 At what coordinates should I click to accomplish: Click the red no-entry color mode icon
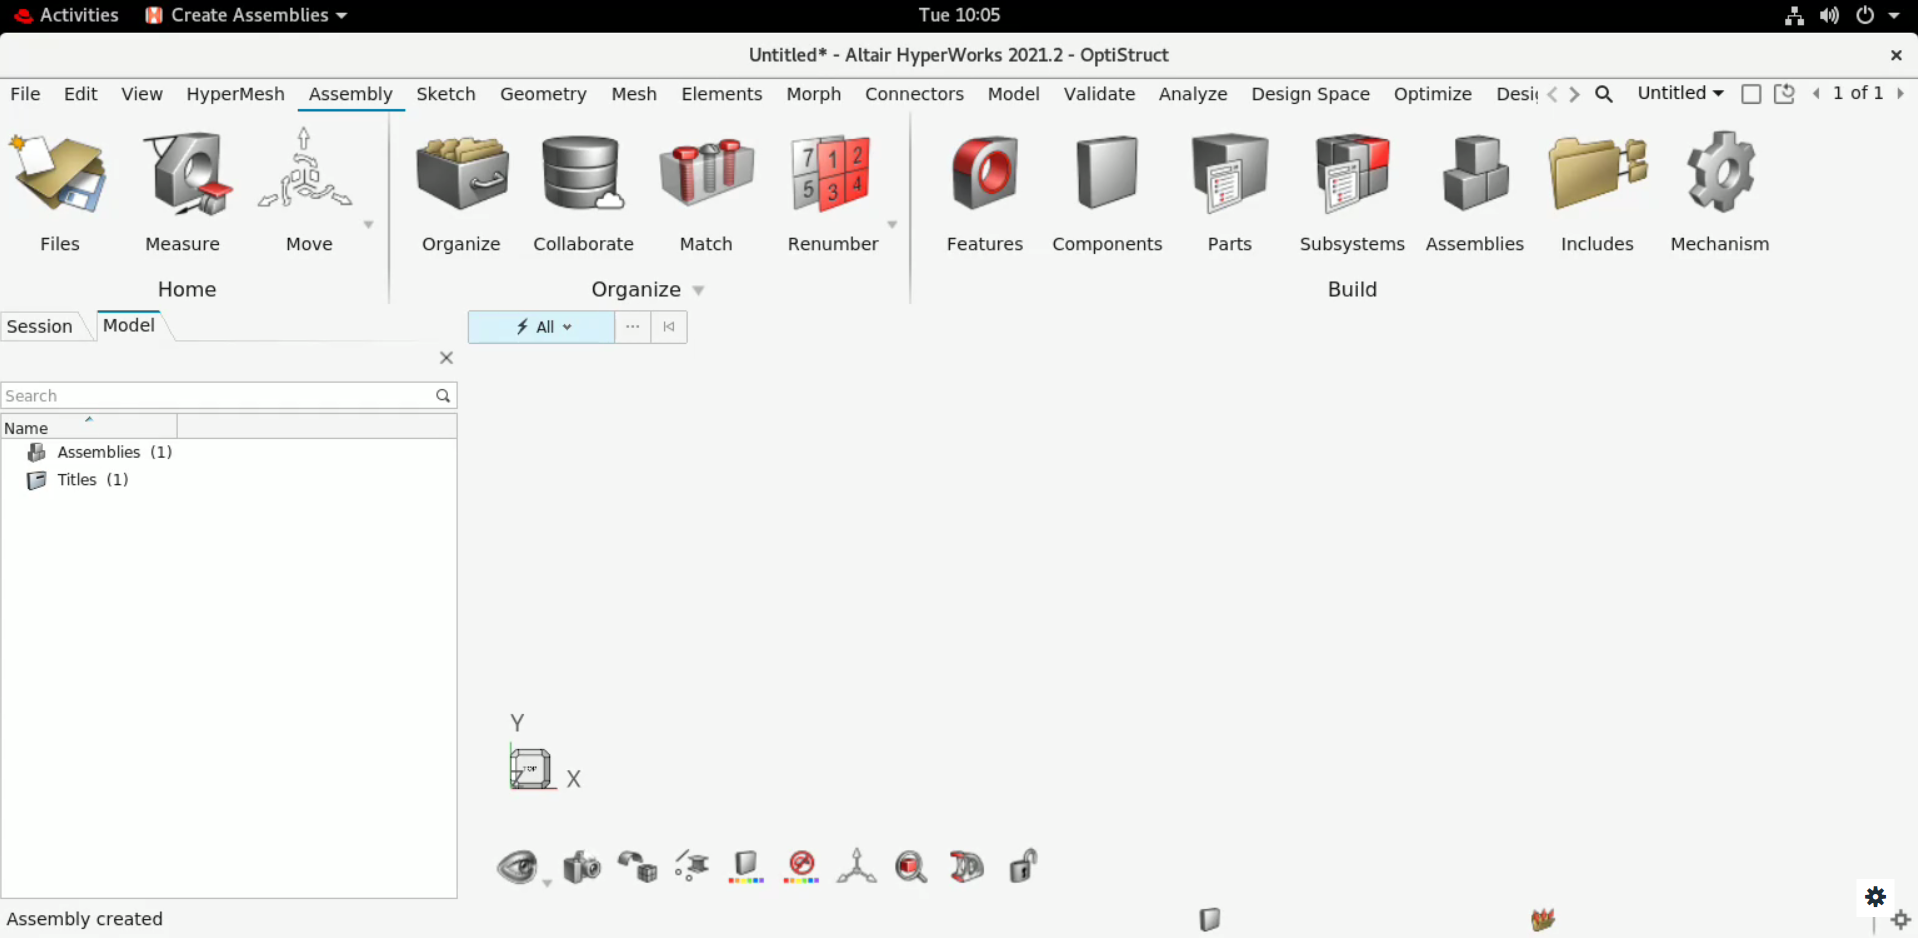801,866
